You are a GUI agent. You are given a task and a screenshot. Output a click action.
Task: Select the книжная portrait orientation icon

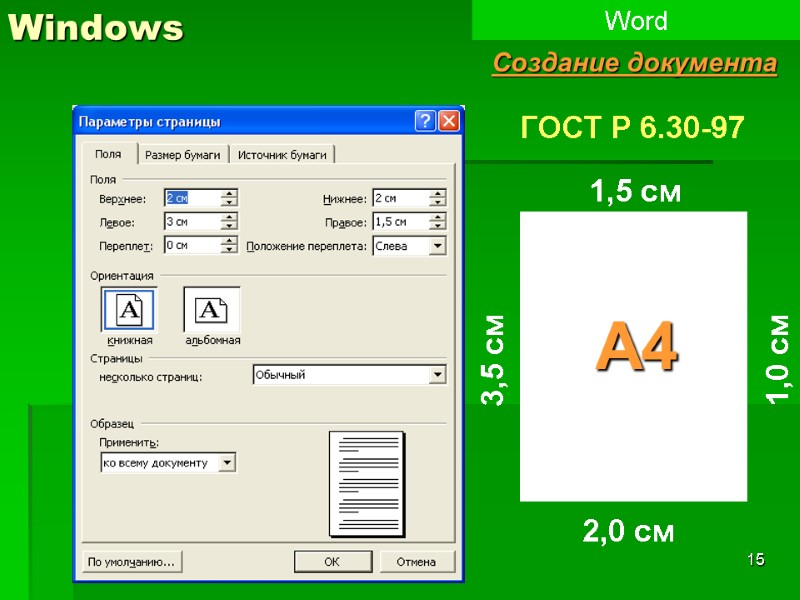(x=129, y=309)
